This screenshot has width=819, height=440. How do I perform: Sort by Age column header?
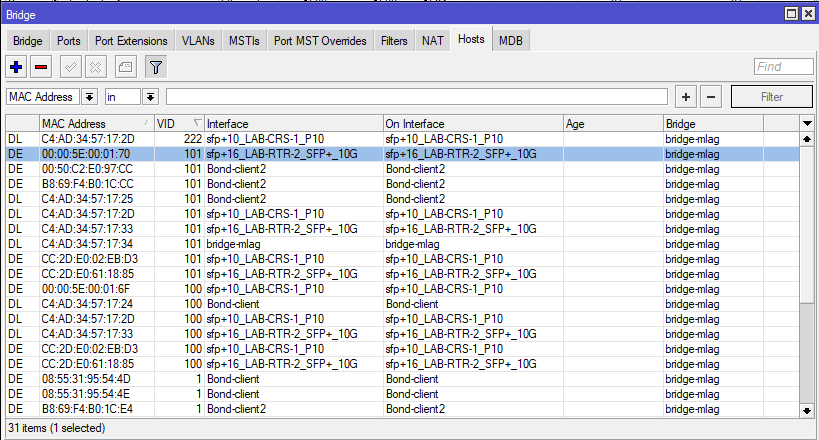pyautogui.click(x=613, y=124)
